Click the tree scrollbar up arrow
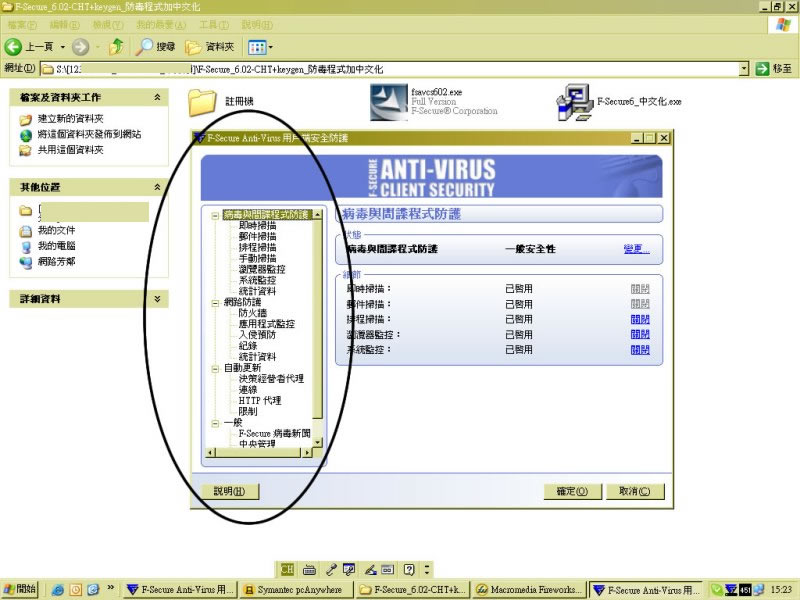 tap(317, 215)
